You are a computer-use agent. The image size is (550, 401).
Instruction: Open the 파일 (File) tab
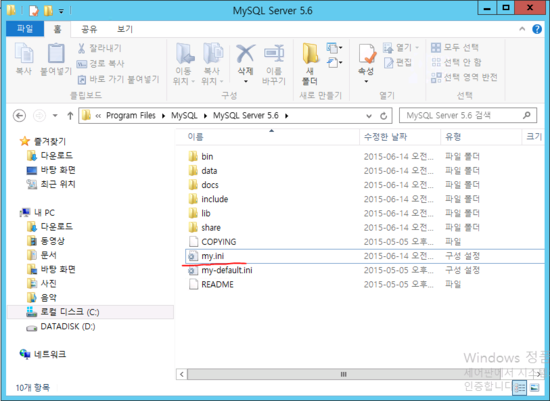click(25, 28)
